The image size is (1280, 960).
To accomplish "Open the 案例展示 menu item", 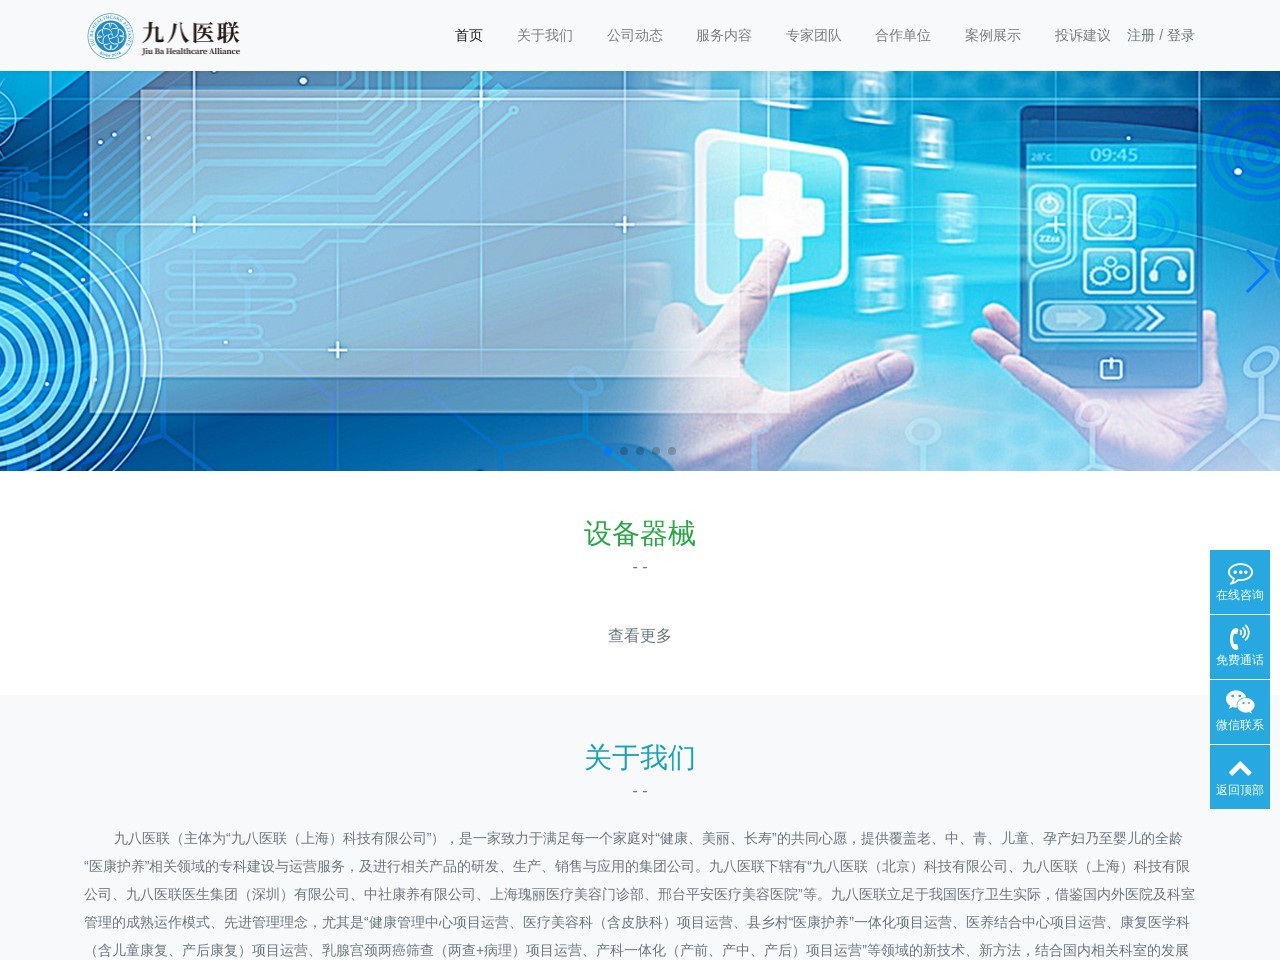I will click(x=993, y=35).
